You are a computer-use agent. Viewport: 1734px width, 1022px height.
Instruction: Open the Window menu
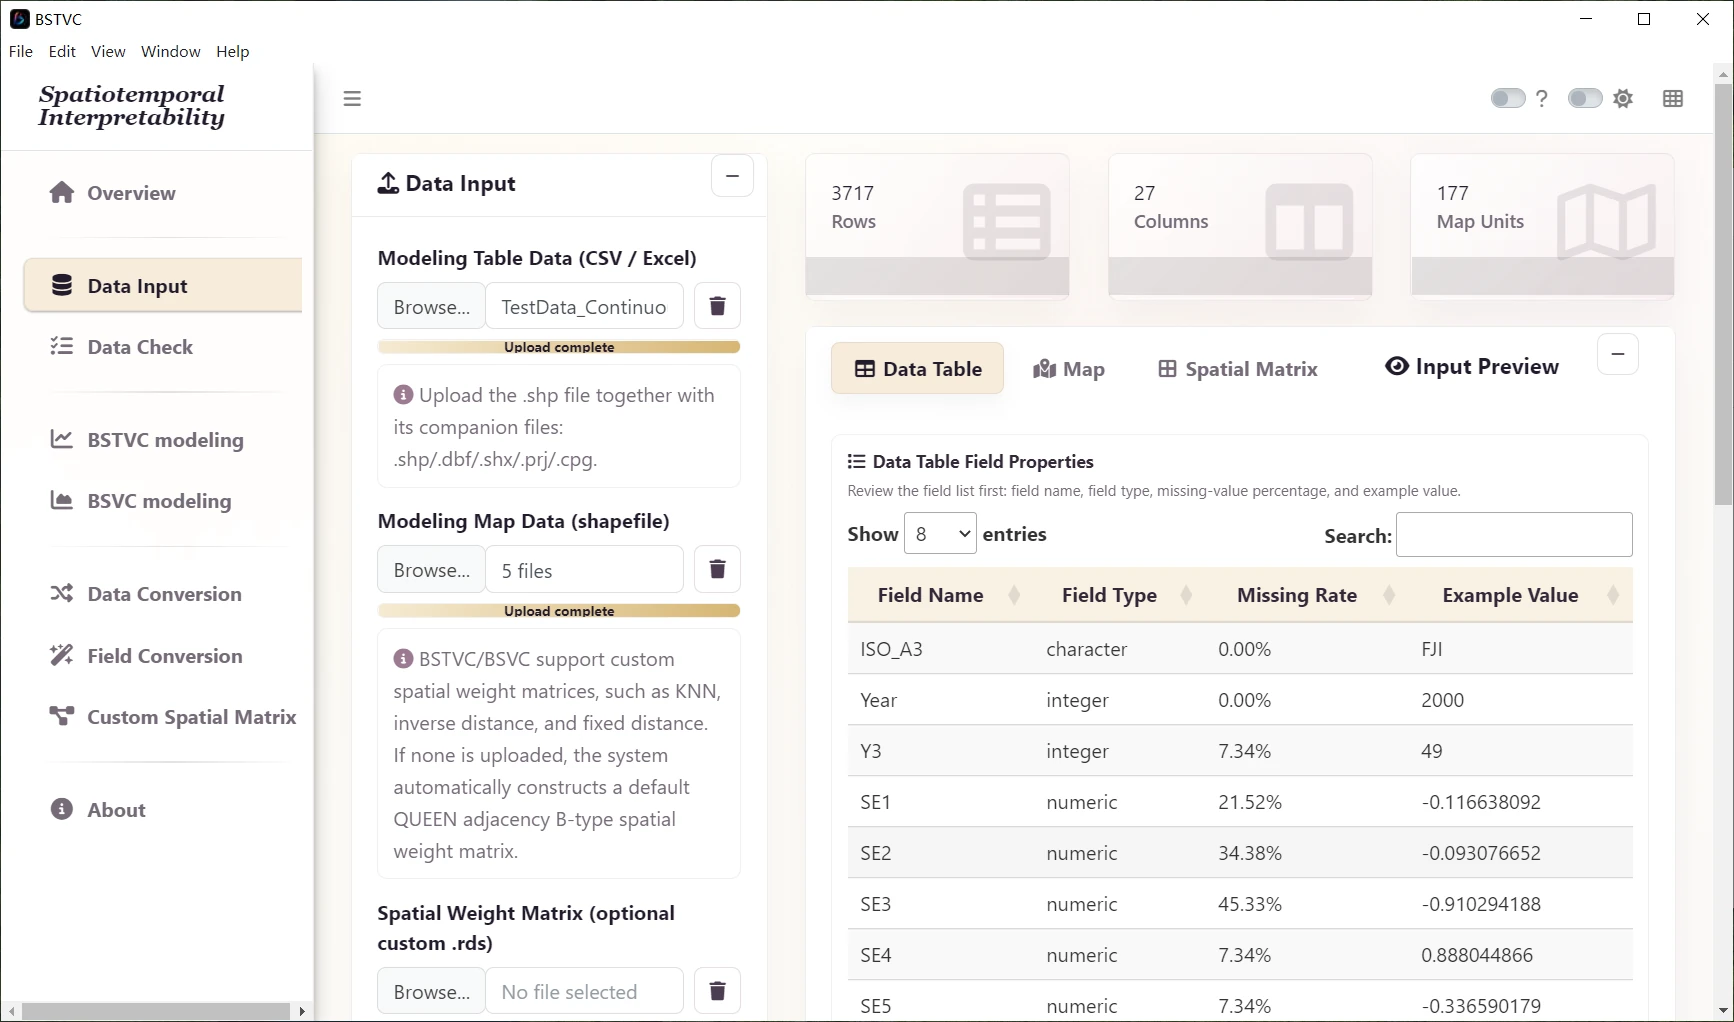(170, 52)
